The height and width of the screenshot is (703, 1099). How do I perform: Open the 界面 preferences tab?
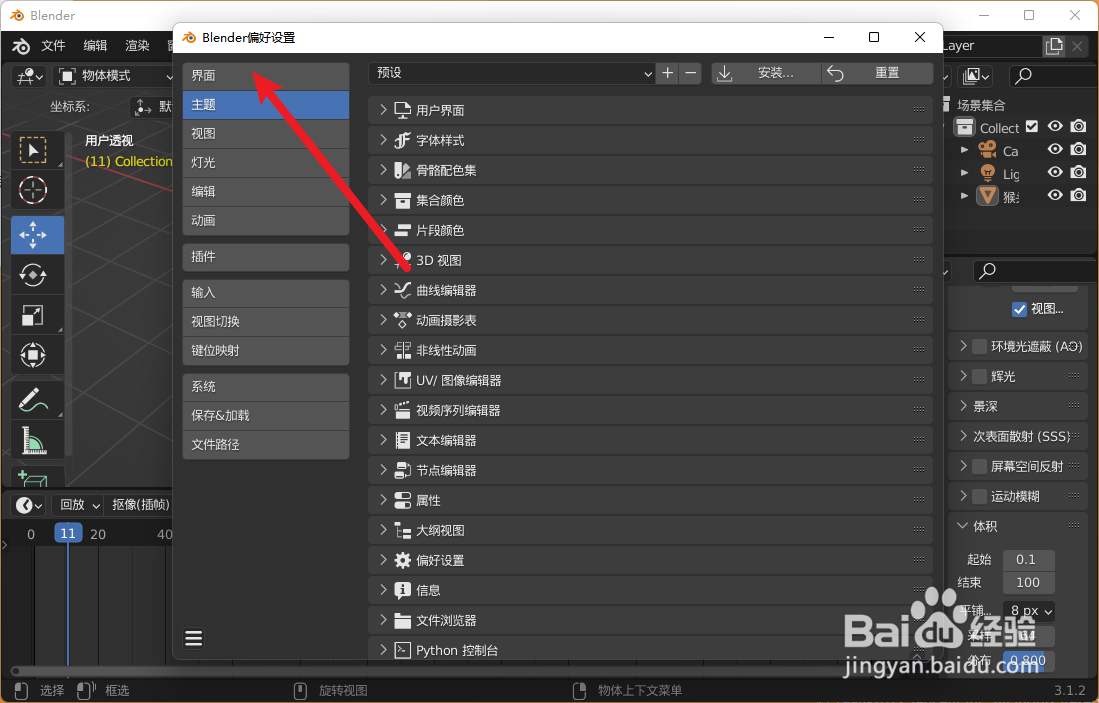tap(266, 76)
